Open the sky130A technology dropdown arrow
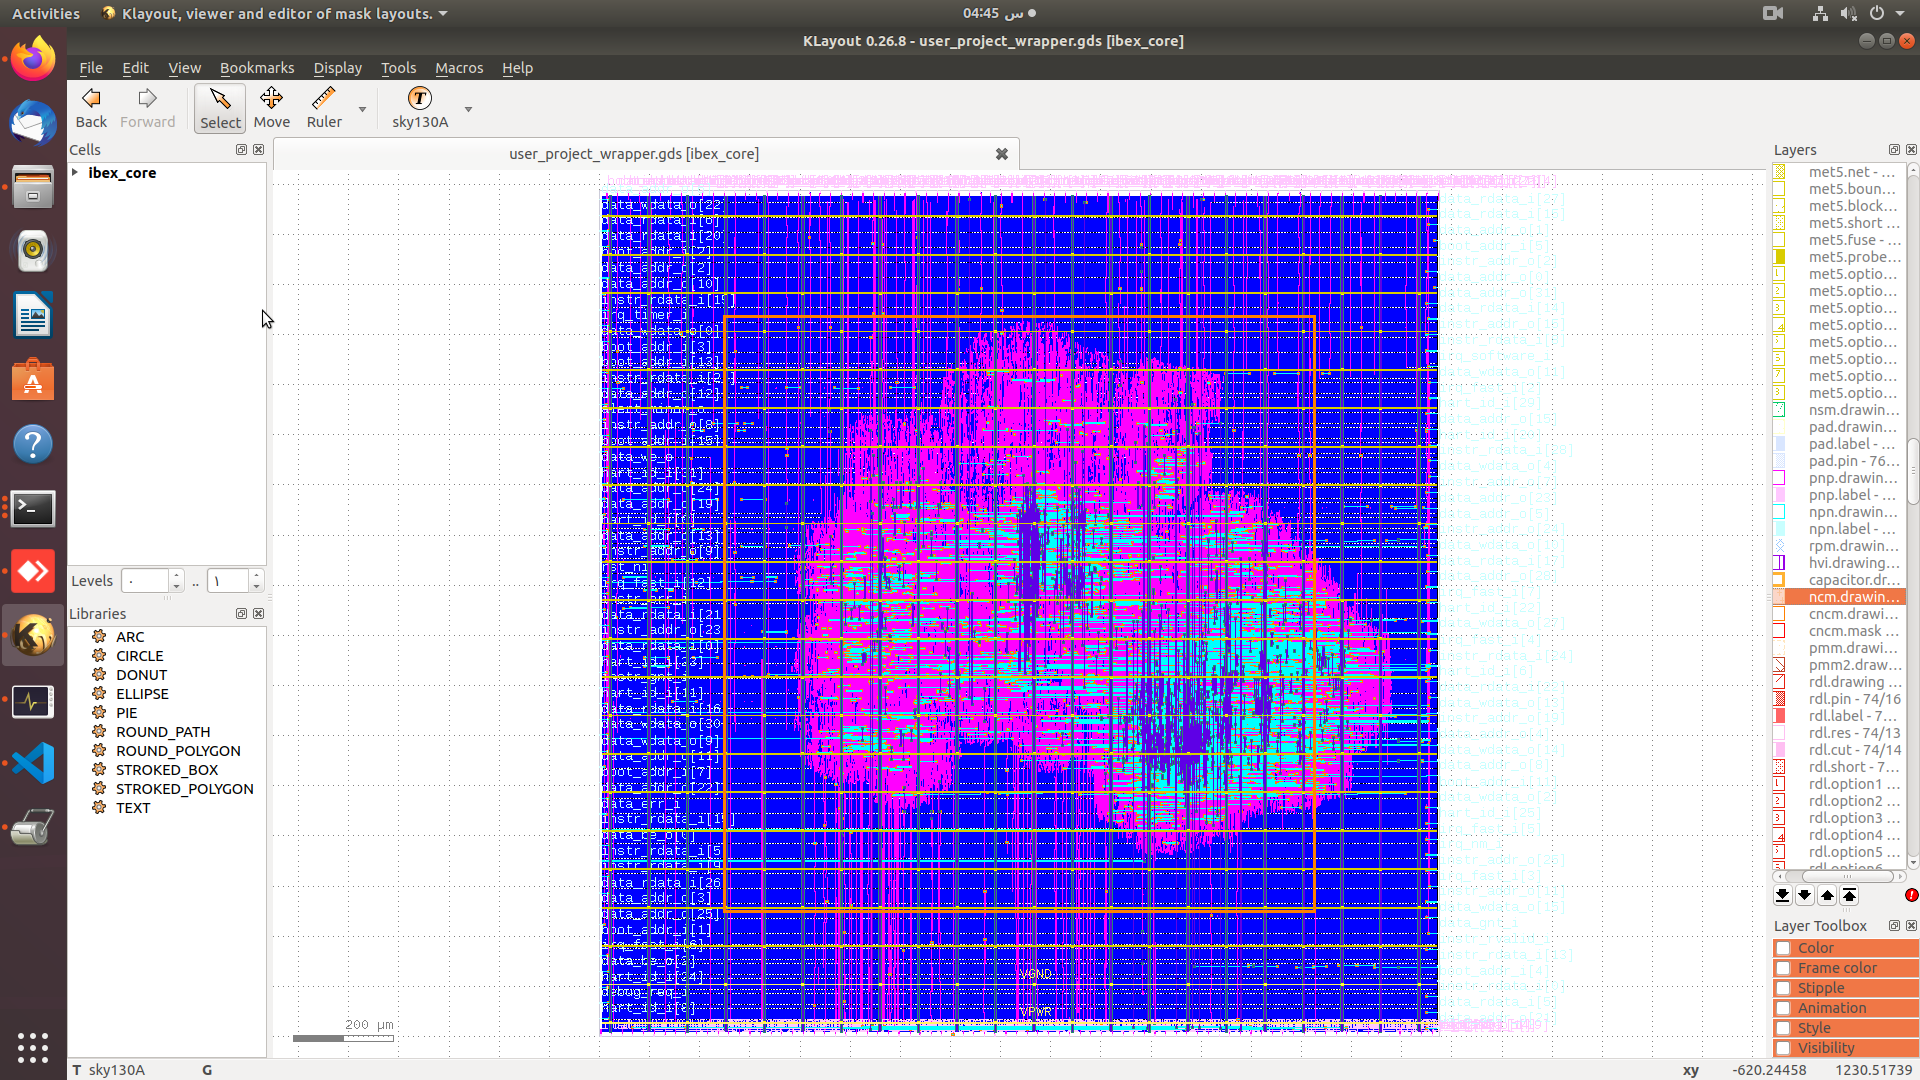This screenshot has width=1920, height=1080. point(468,109)
